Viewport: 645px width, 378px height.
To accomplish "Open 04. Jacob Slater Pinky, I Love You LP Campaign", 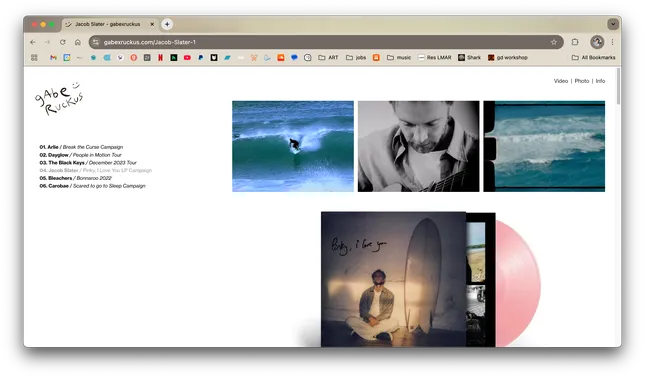I will (95, 170).
